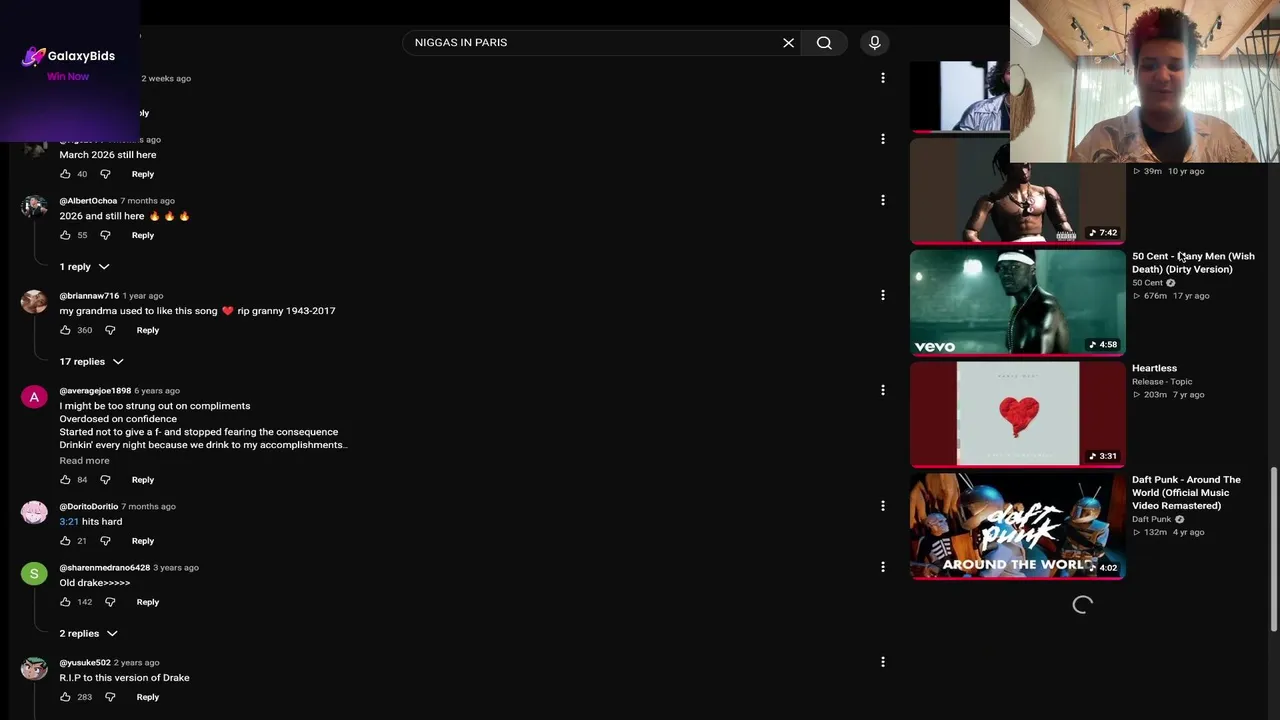
Task: Click the magnifier search icon
Action: [x=824, y=43]
